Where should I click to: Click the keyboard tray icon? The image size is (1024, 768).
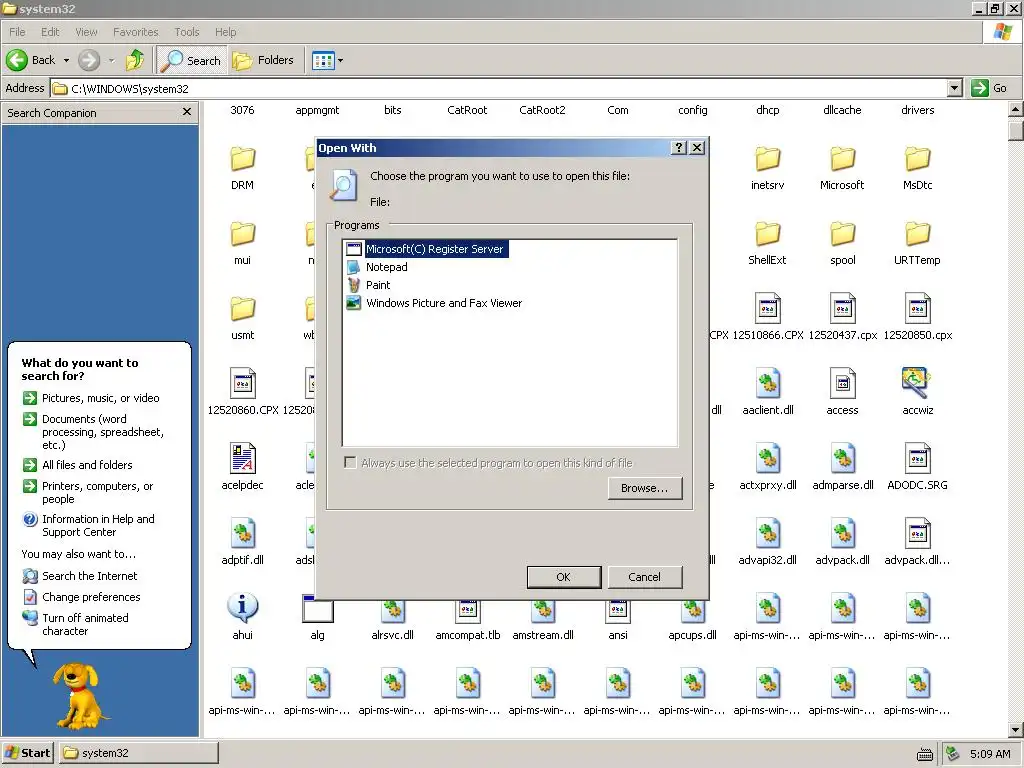pyautogui.click(x=925, y=755)
